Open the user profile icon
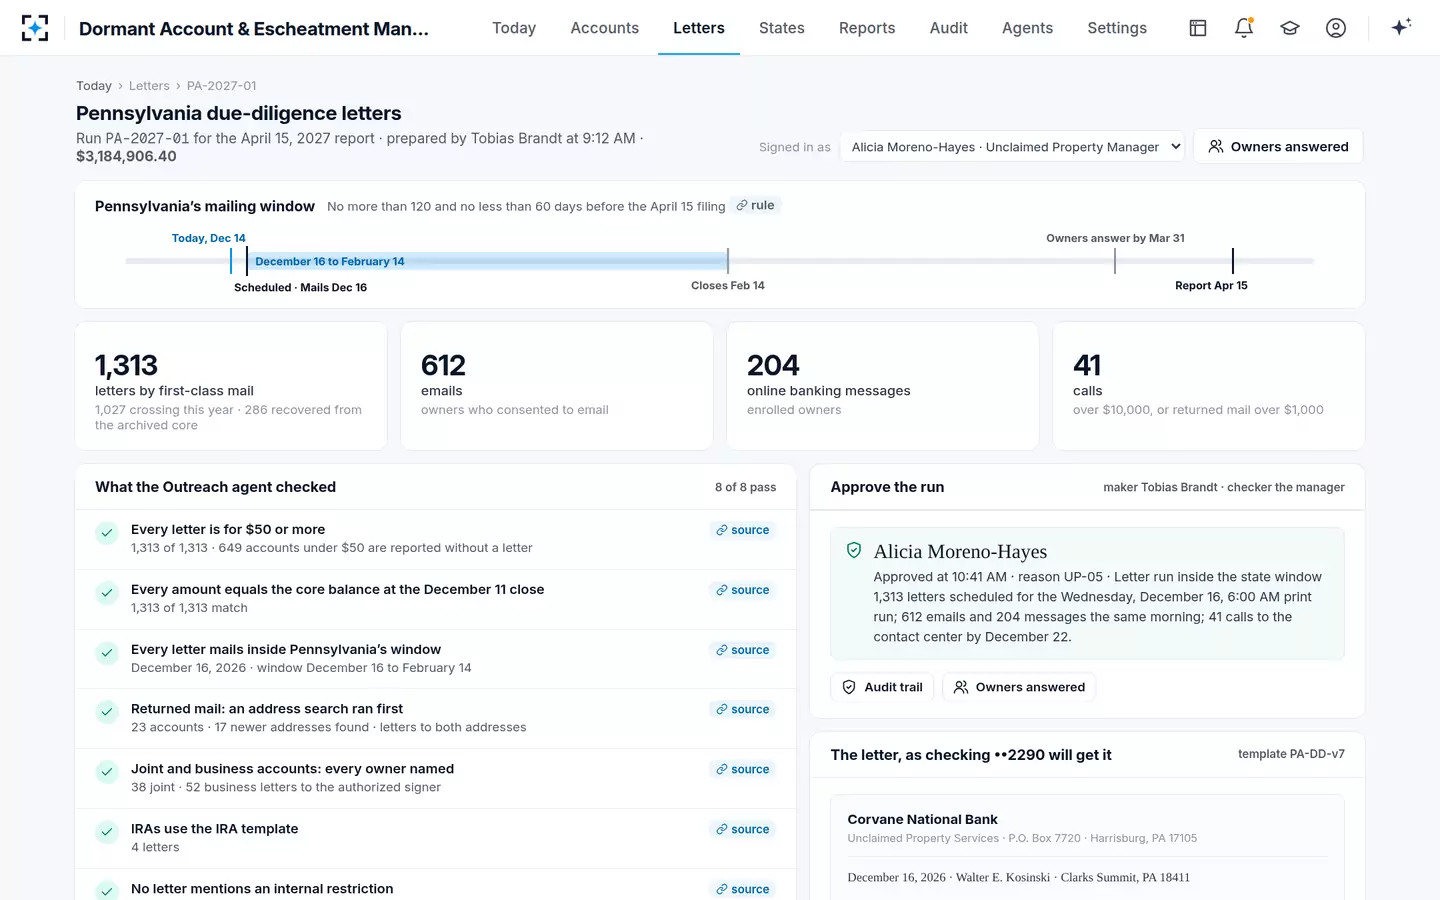This screenshot has height=900, width=1440. [x=1336, y=28]
